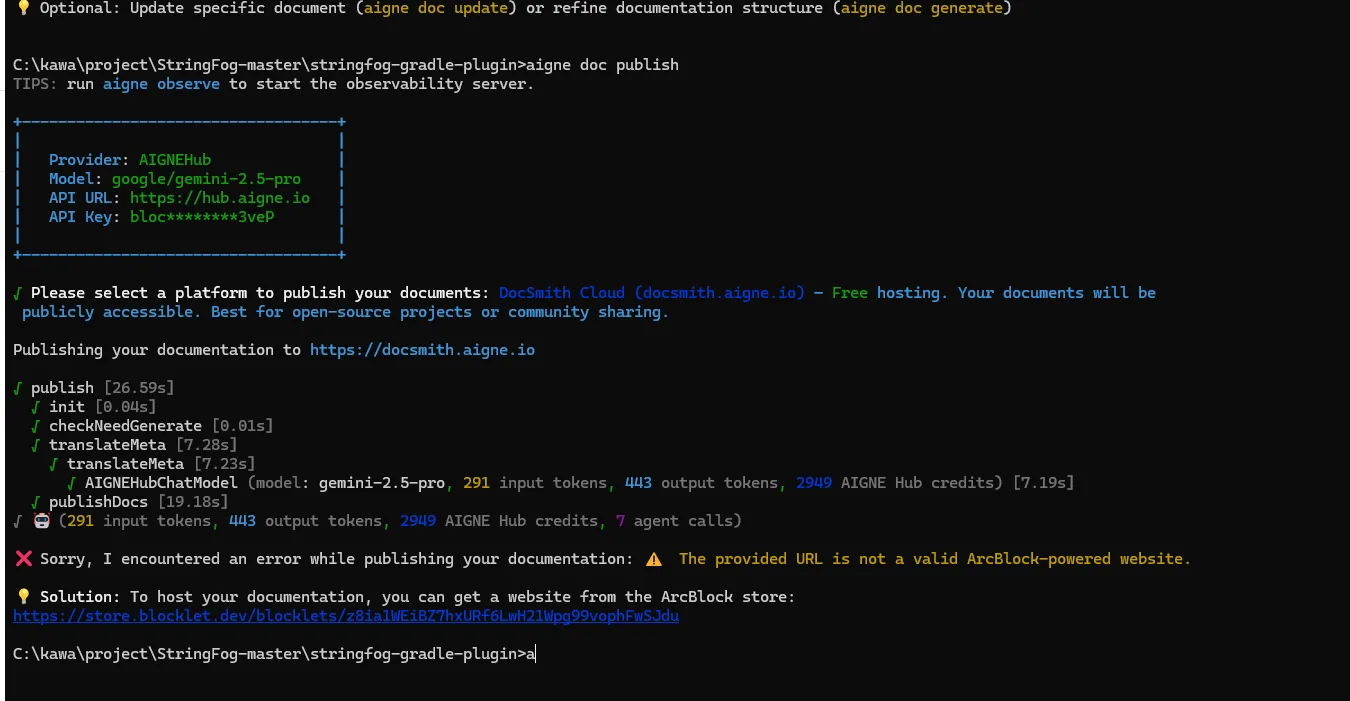Click the 'aigne doc publish' command text
The width and height of the screenshot is (1350, 701).
(x=602, y=65)
